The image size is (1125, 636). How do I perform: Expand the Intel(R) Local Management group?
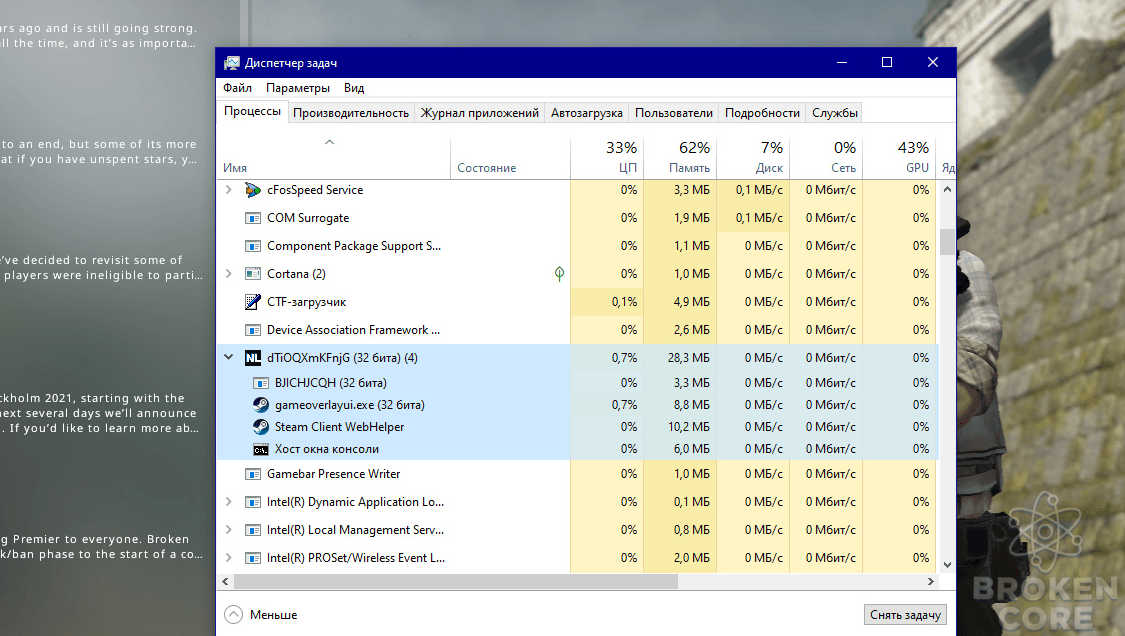(x=229, y=530)
